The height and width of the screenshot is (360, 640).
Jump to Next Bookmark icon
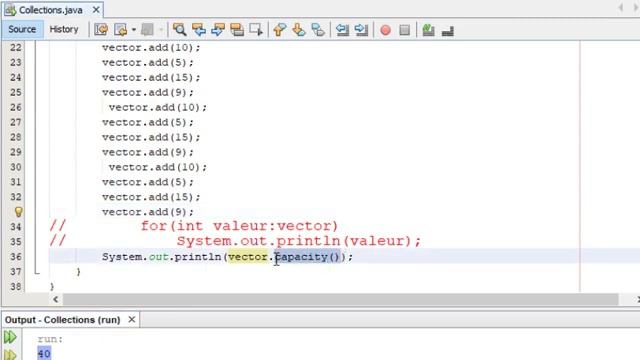pyautogui.click(x=299, y=29)
